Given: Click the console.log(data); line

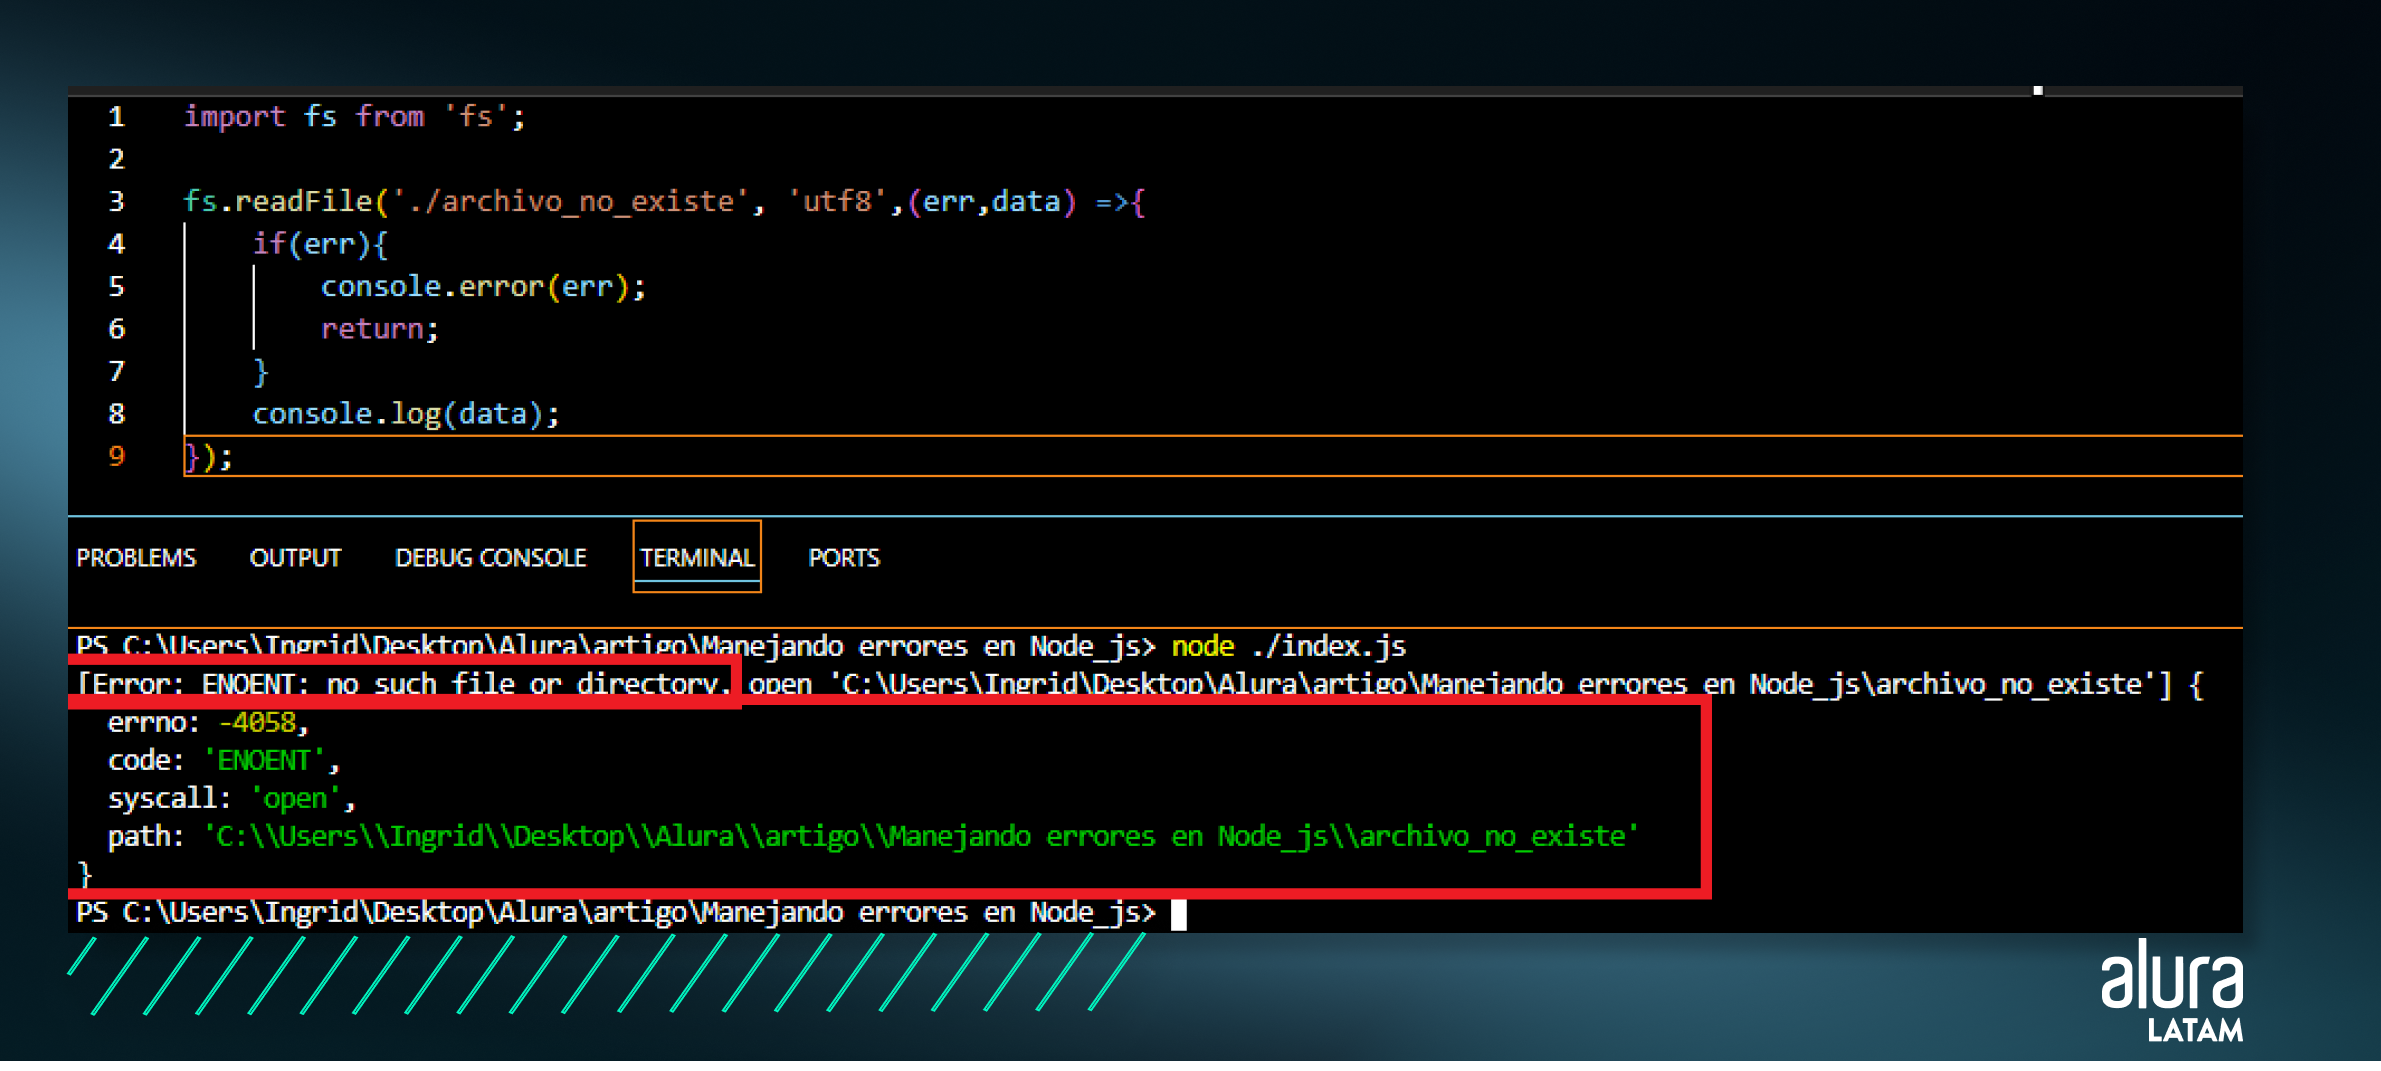Looking at the screenshot, I should tap(405, 414).
